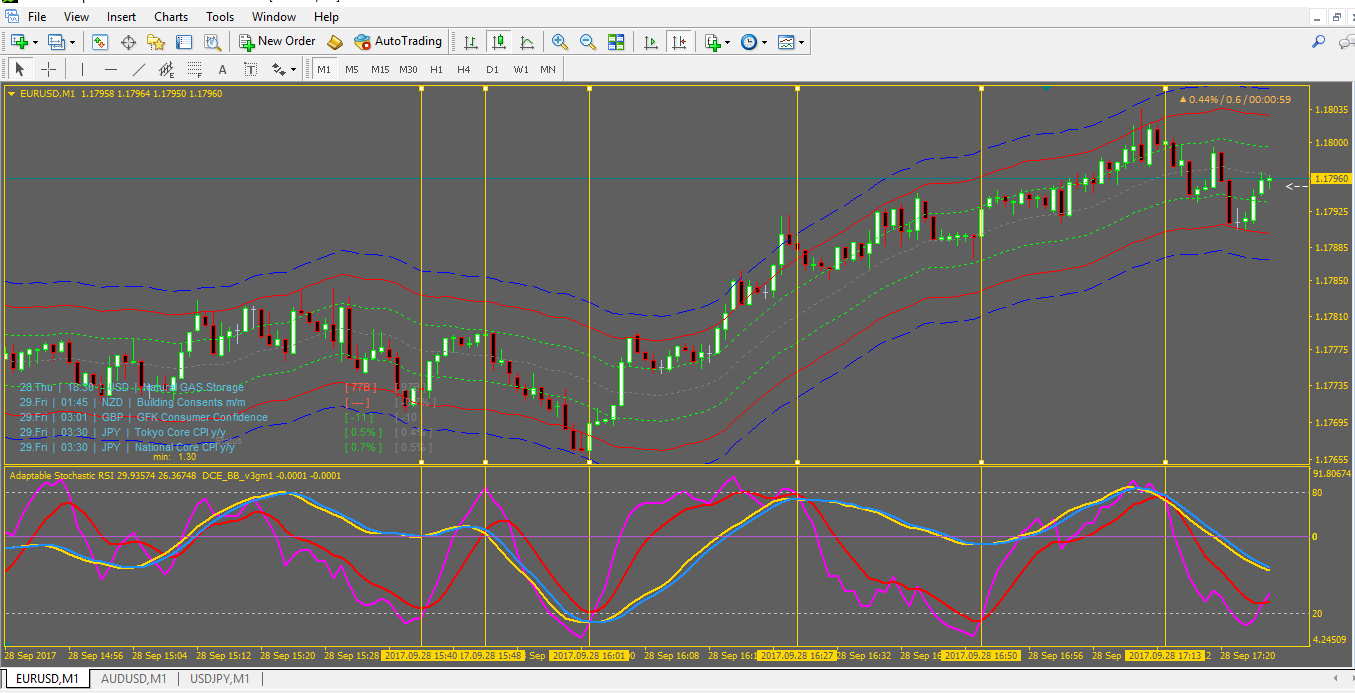
Task: Zoom in on the chart
Action: (x=560, y=42)
